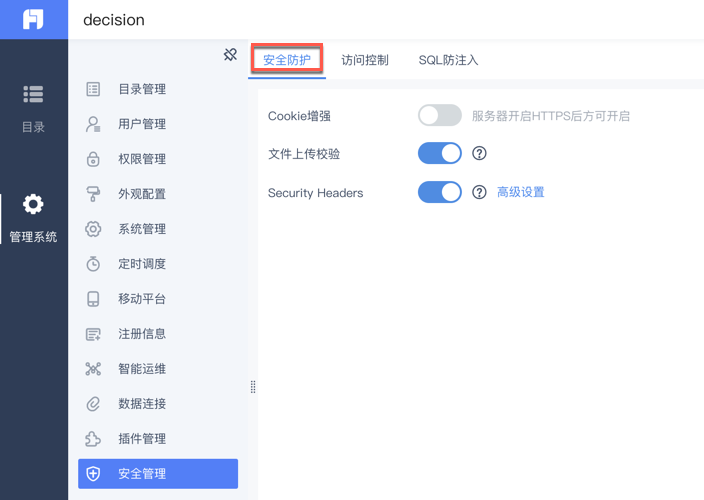Click the 定时调度 clock icon

point(93,264)
